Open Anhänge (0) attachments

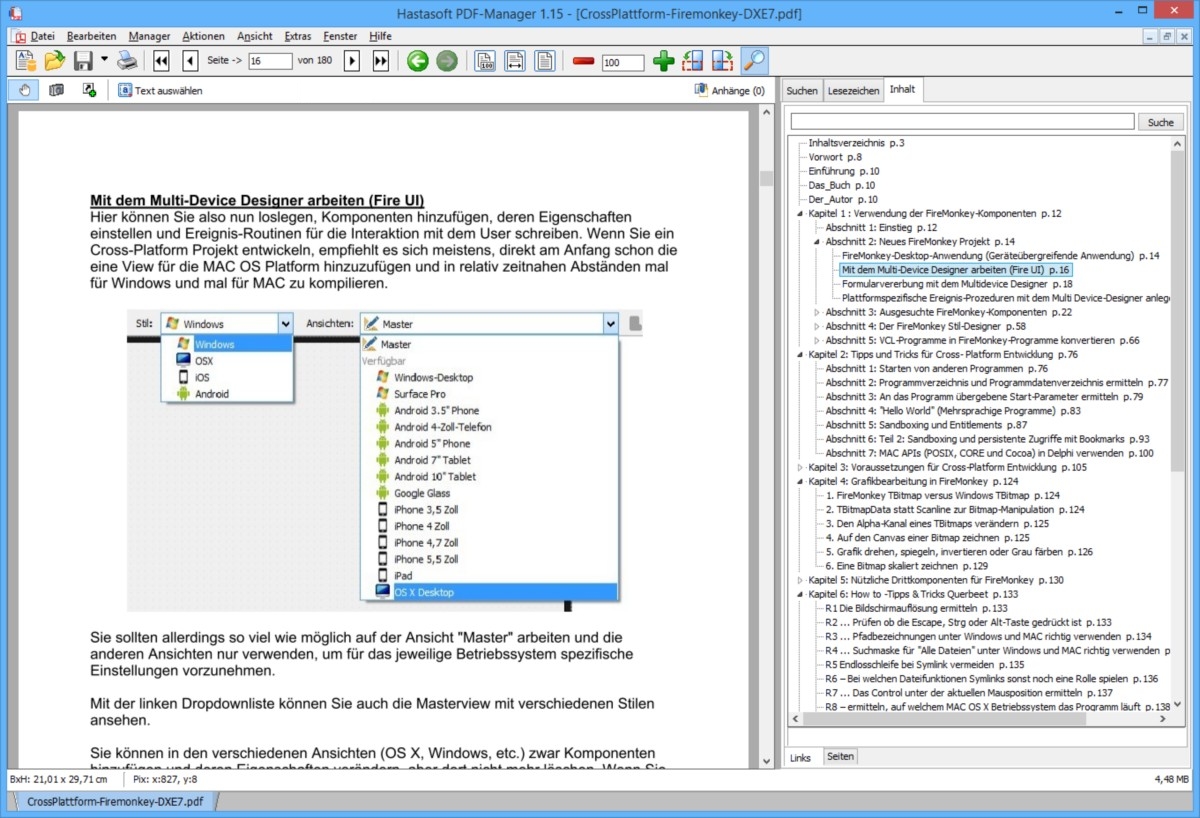(729, 90)
